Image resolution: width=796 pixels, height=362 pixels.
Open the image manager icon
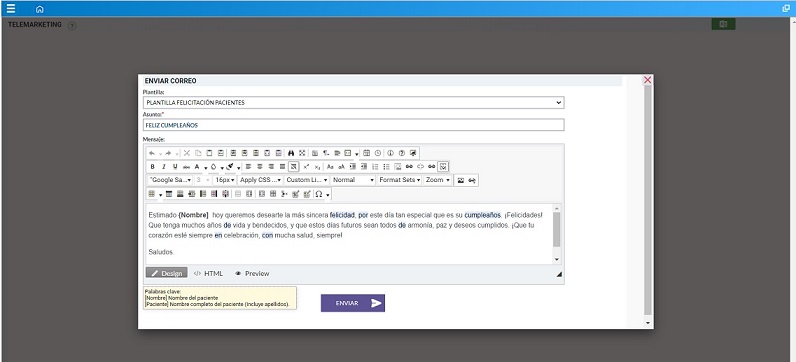(460, 180)
